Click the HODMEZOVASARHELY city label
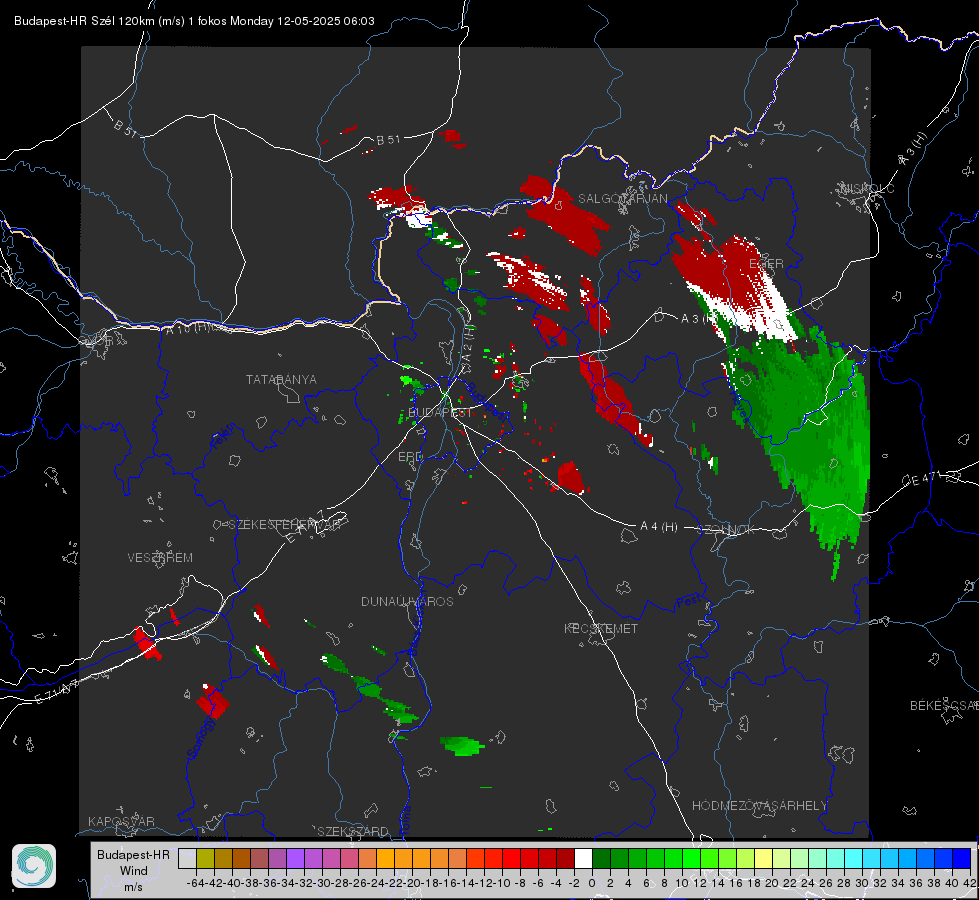Image resolution: width=979 pixels, height=900 pixels. pyautogui.click(x=759, y=806)
